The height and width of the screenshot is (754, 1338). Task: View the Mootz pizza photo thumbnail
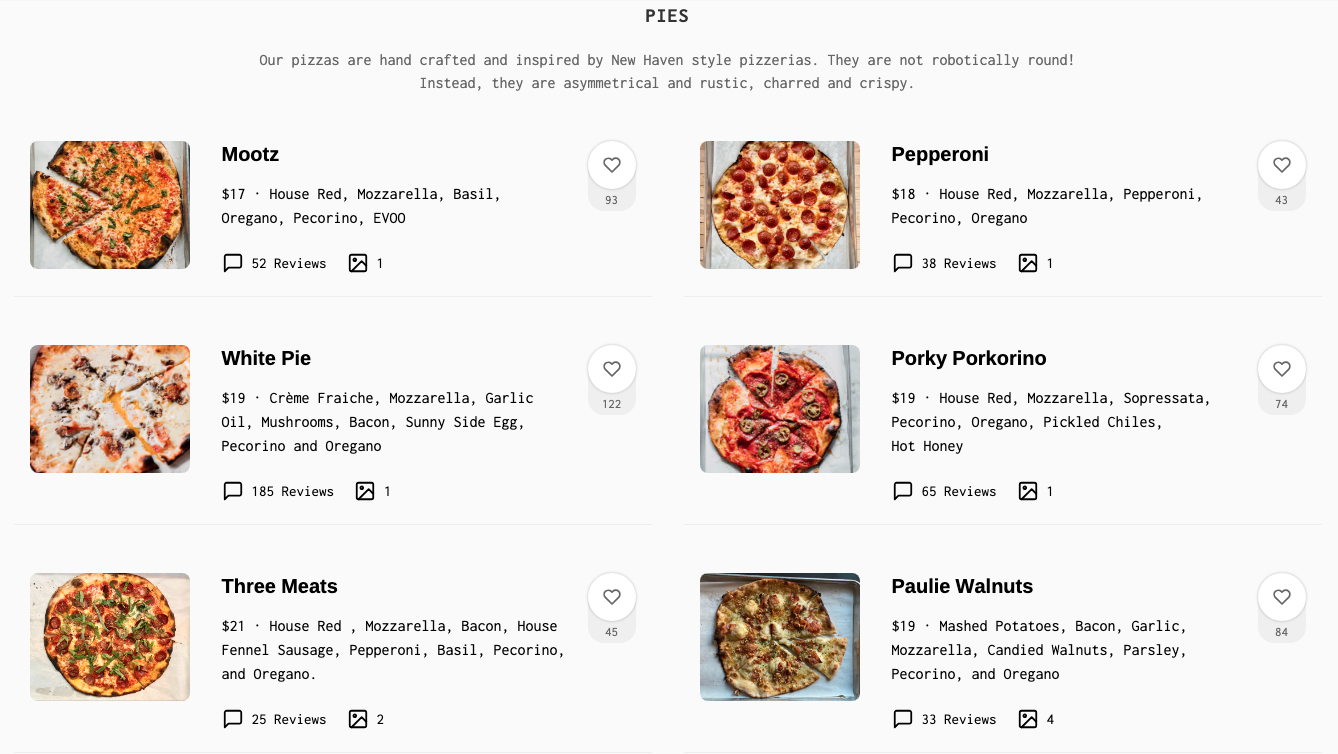coord(110,205)
